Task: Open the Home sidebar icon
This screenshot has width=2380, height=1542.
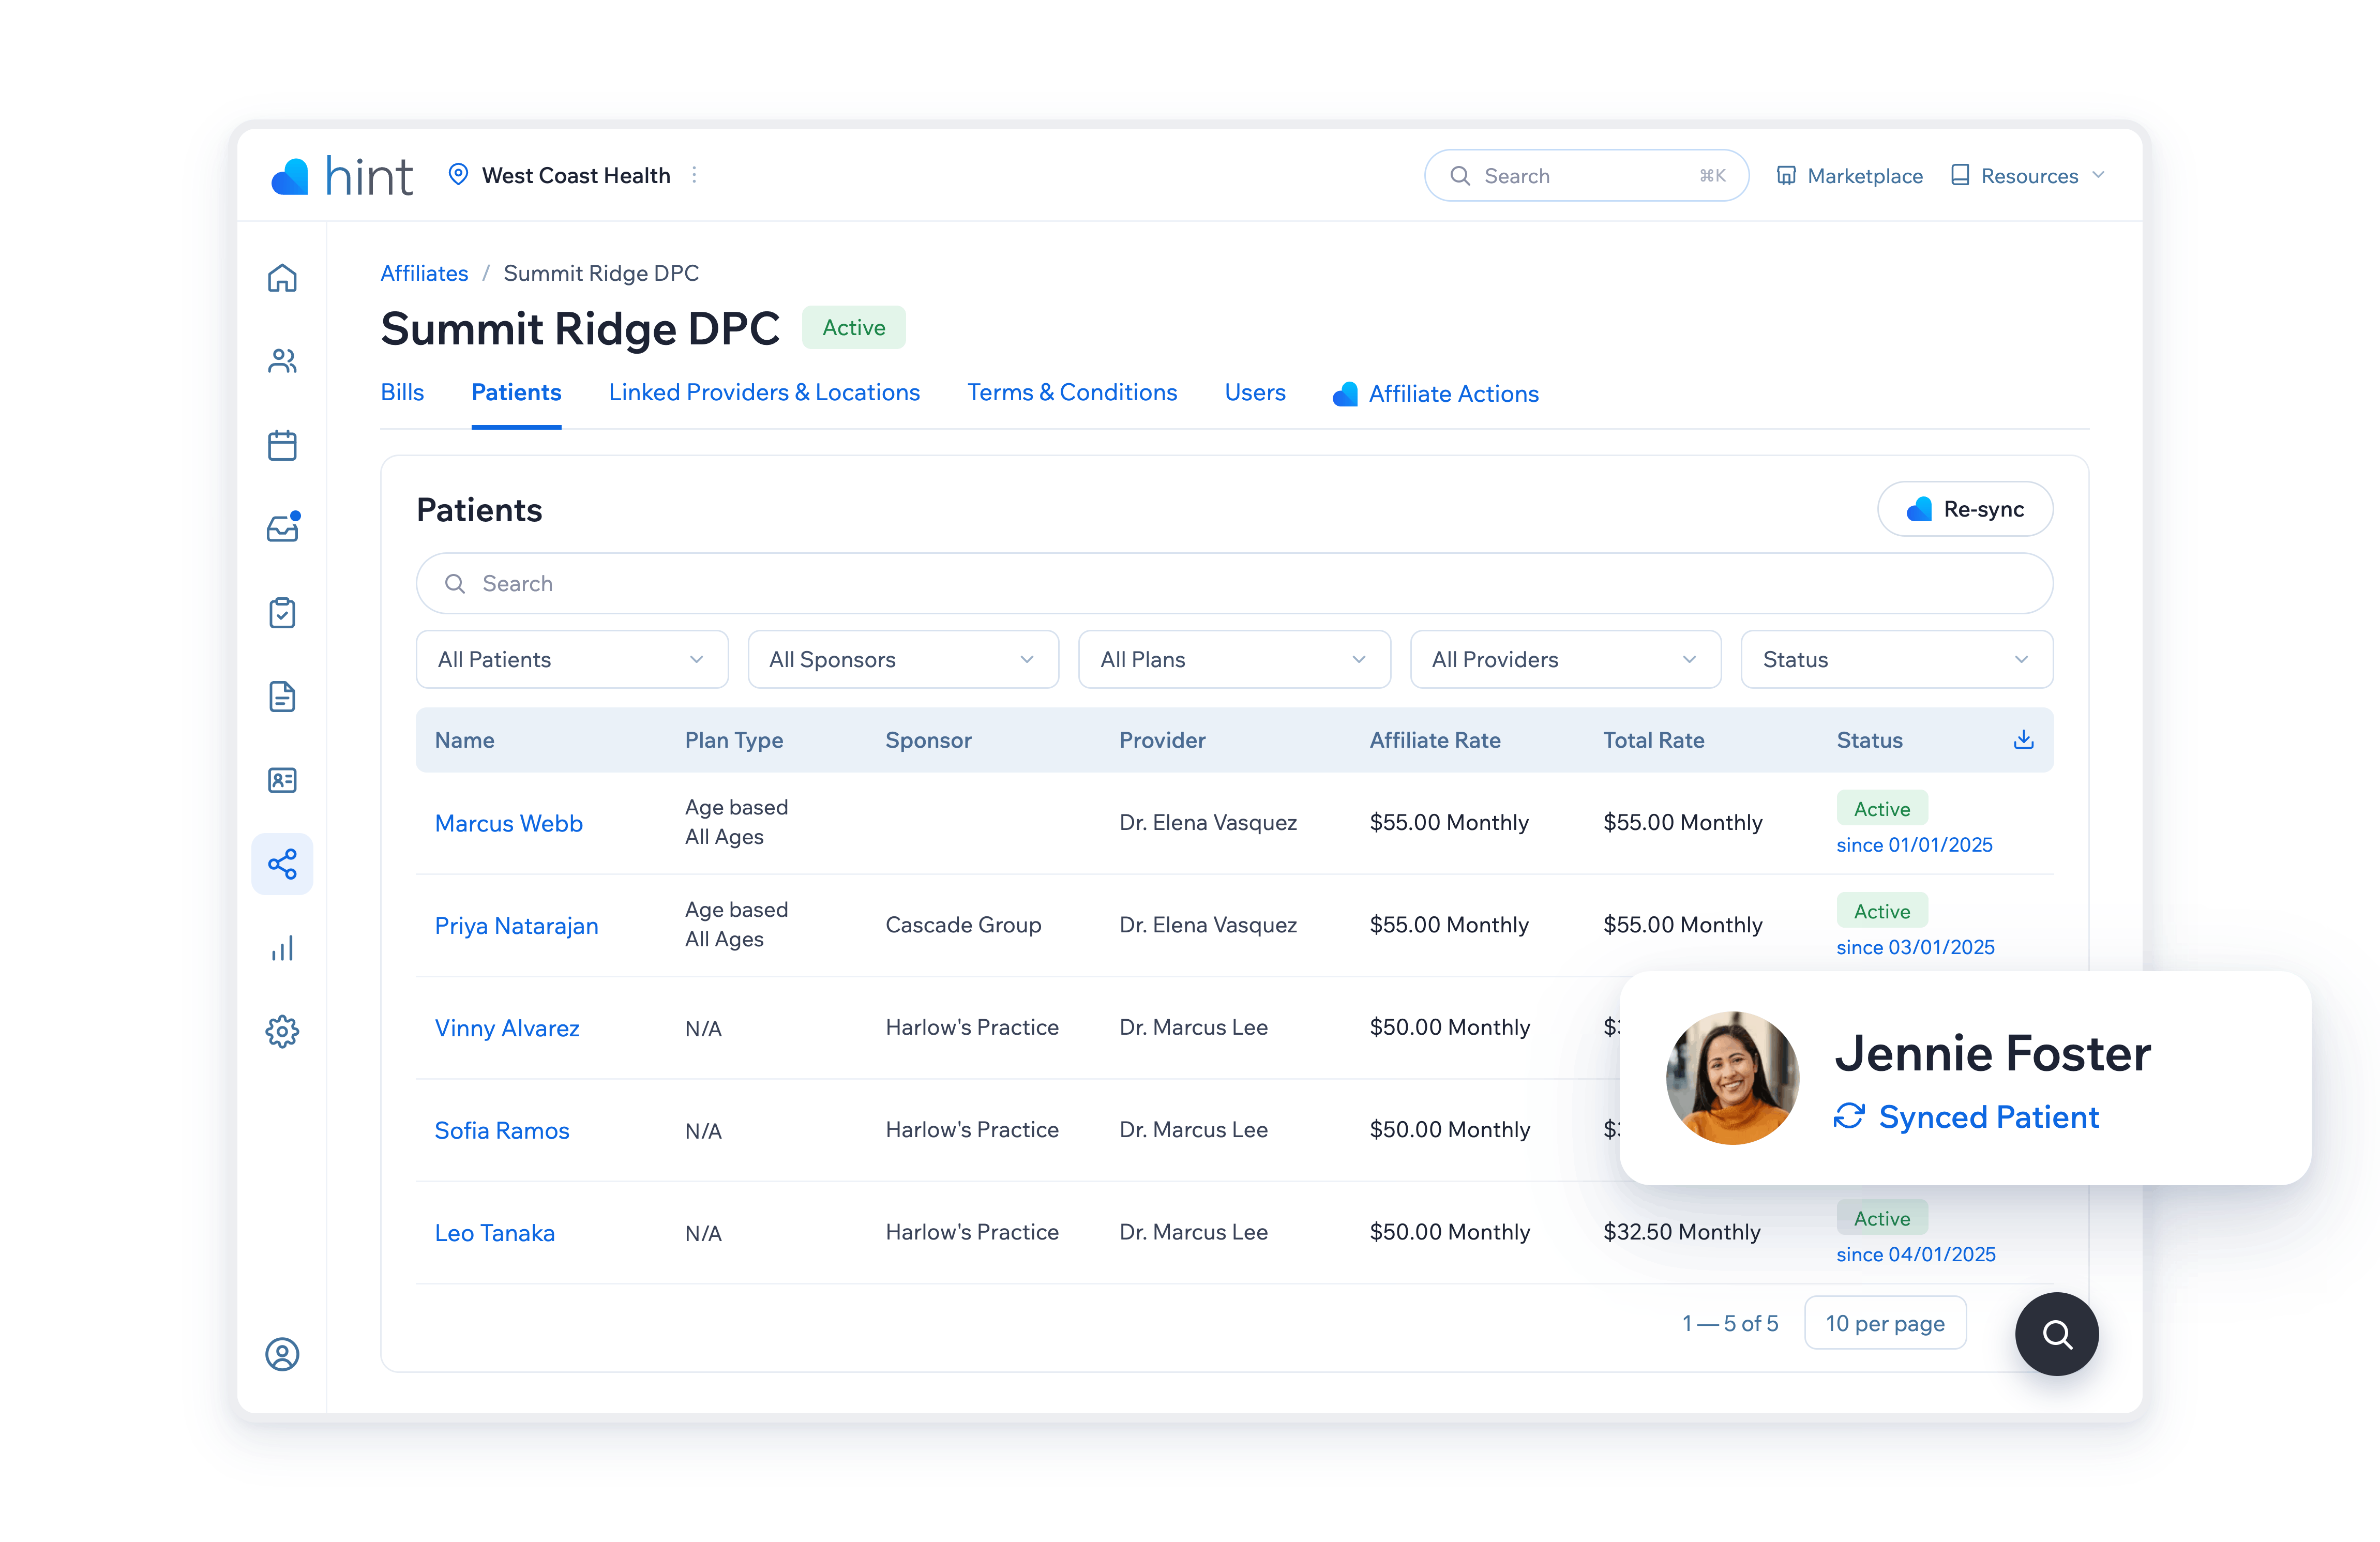Action: [x=282, y=278]
